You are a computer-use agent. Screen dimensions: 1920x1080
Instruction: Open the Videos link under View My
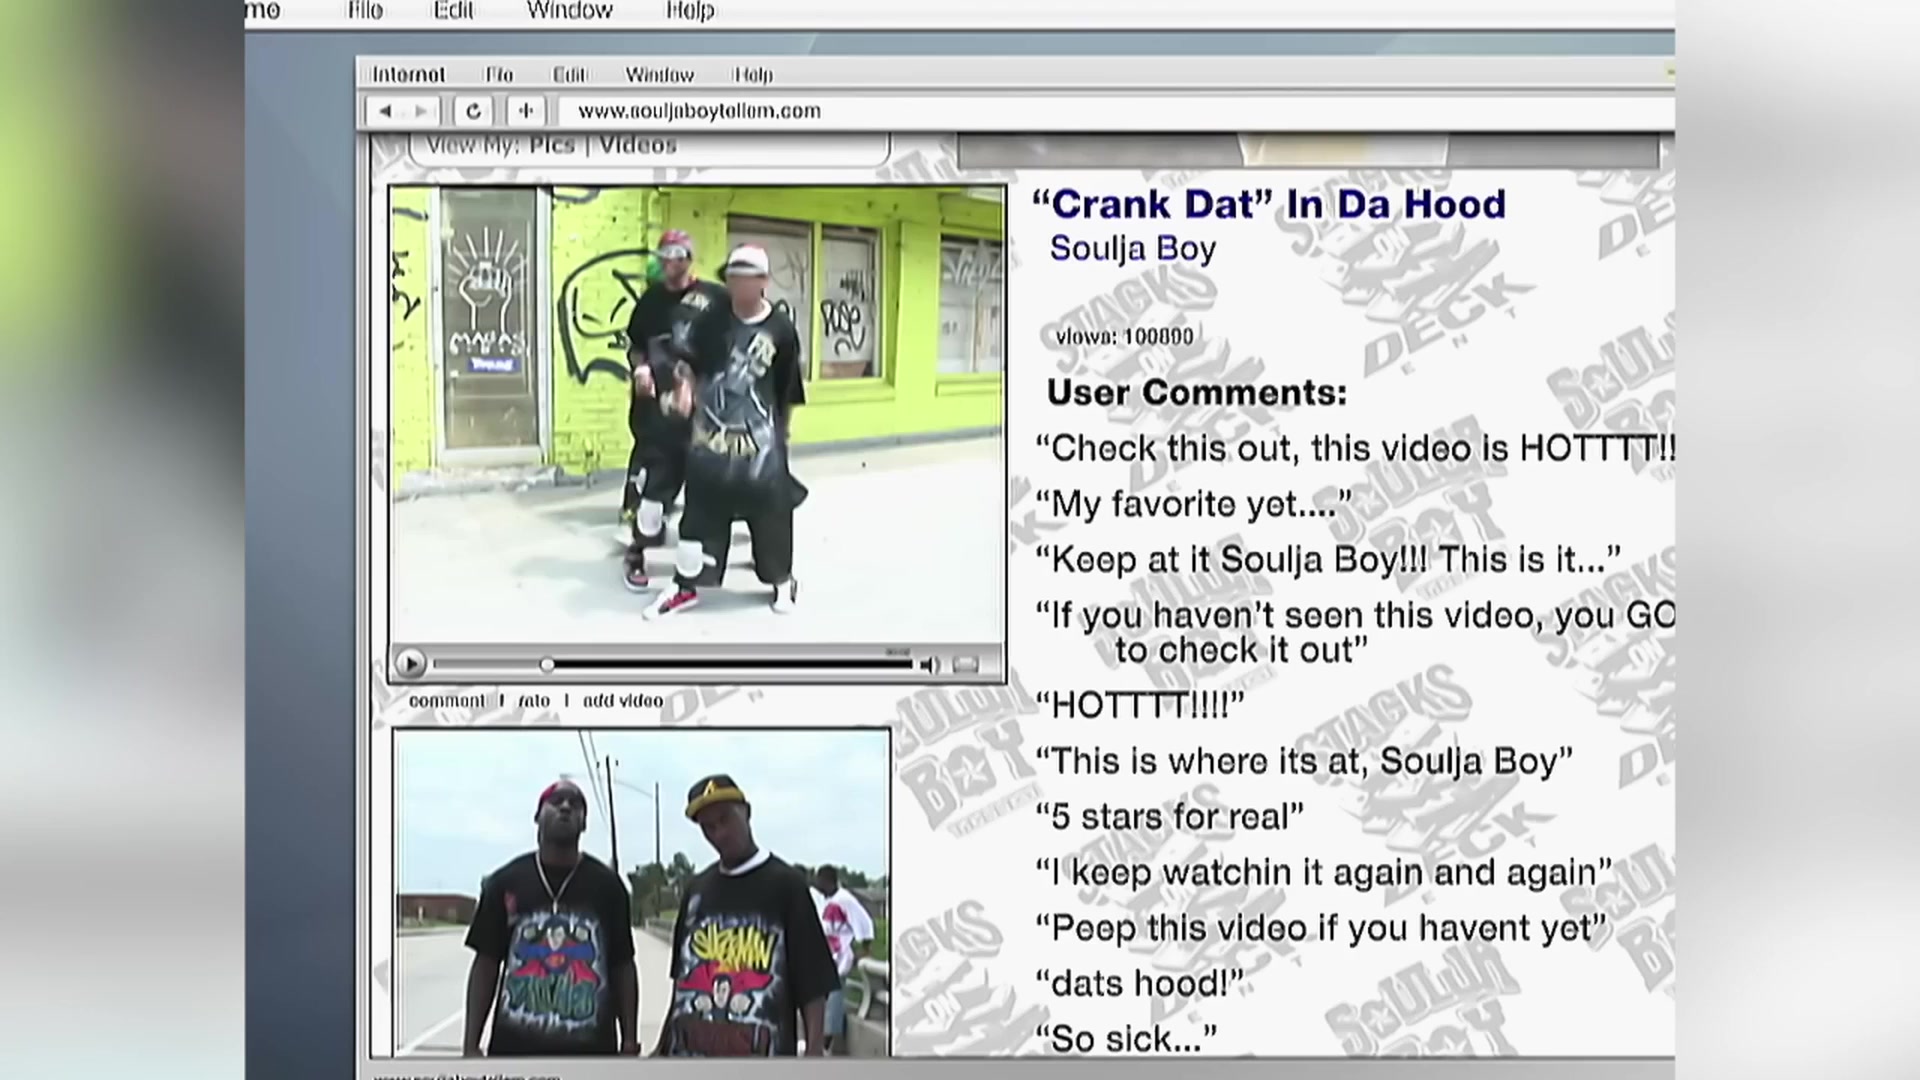(x=638, y=145)
